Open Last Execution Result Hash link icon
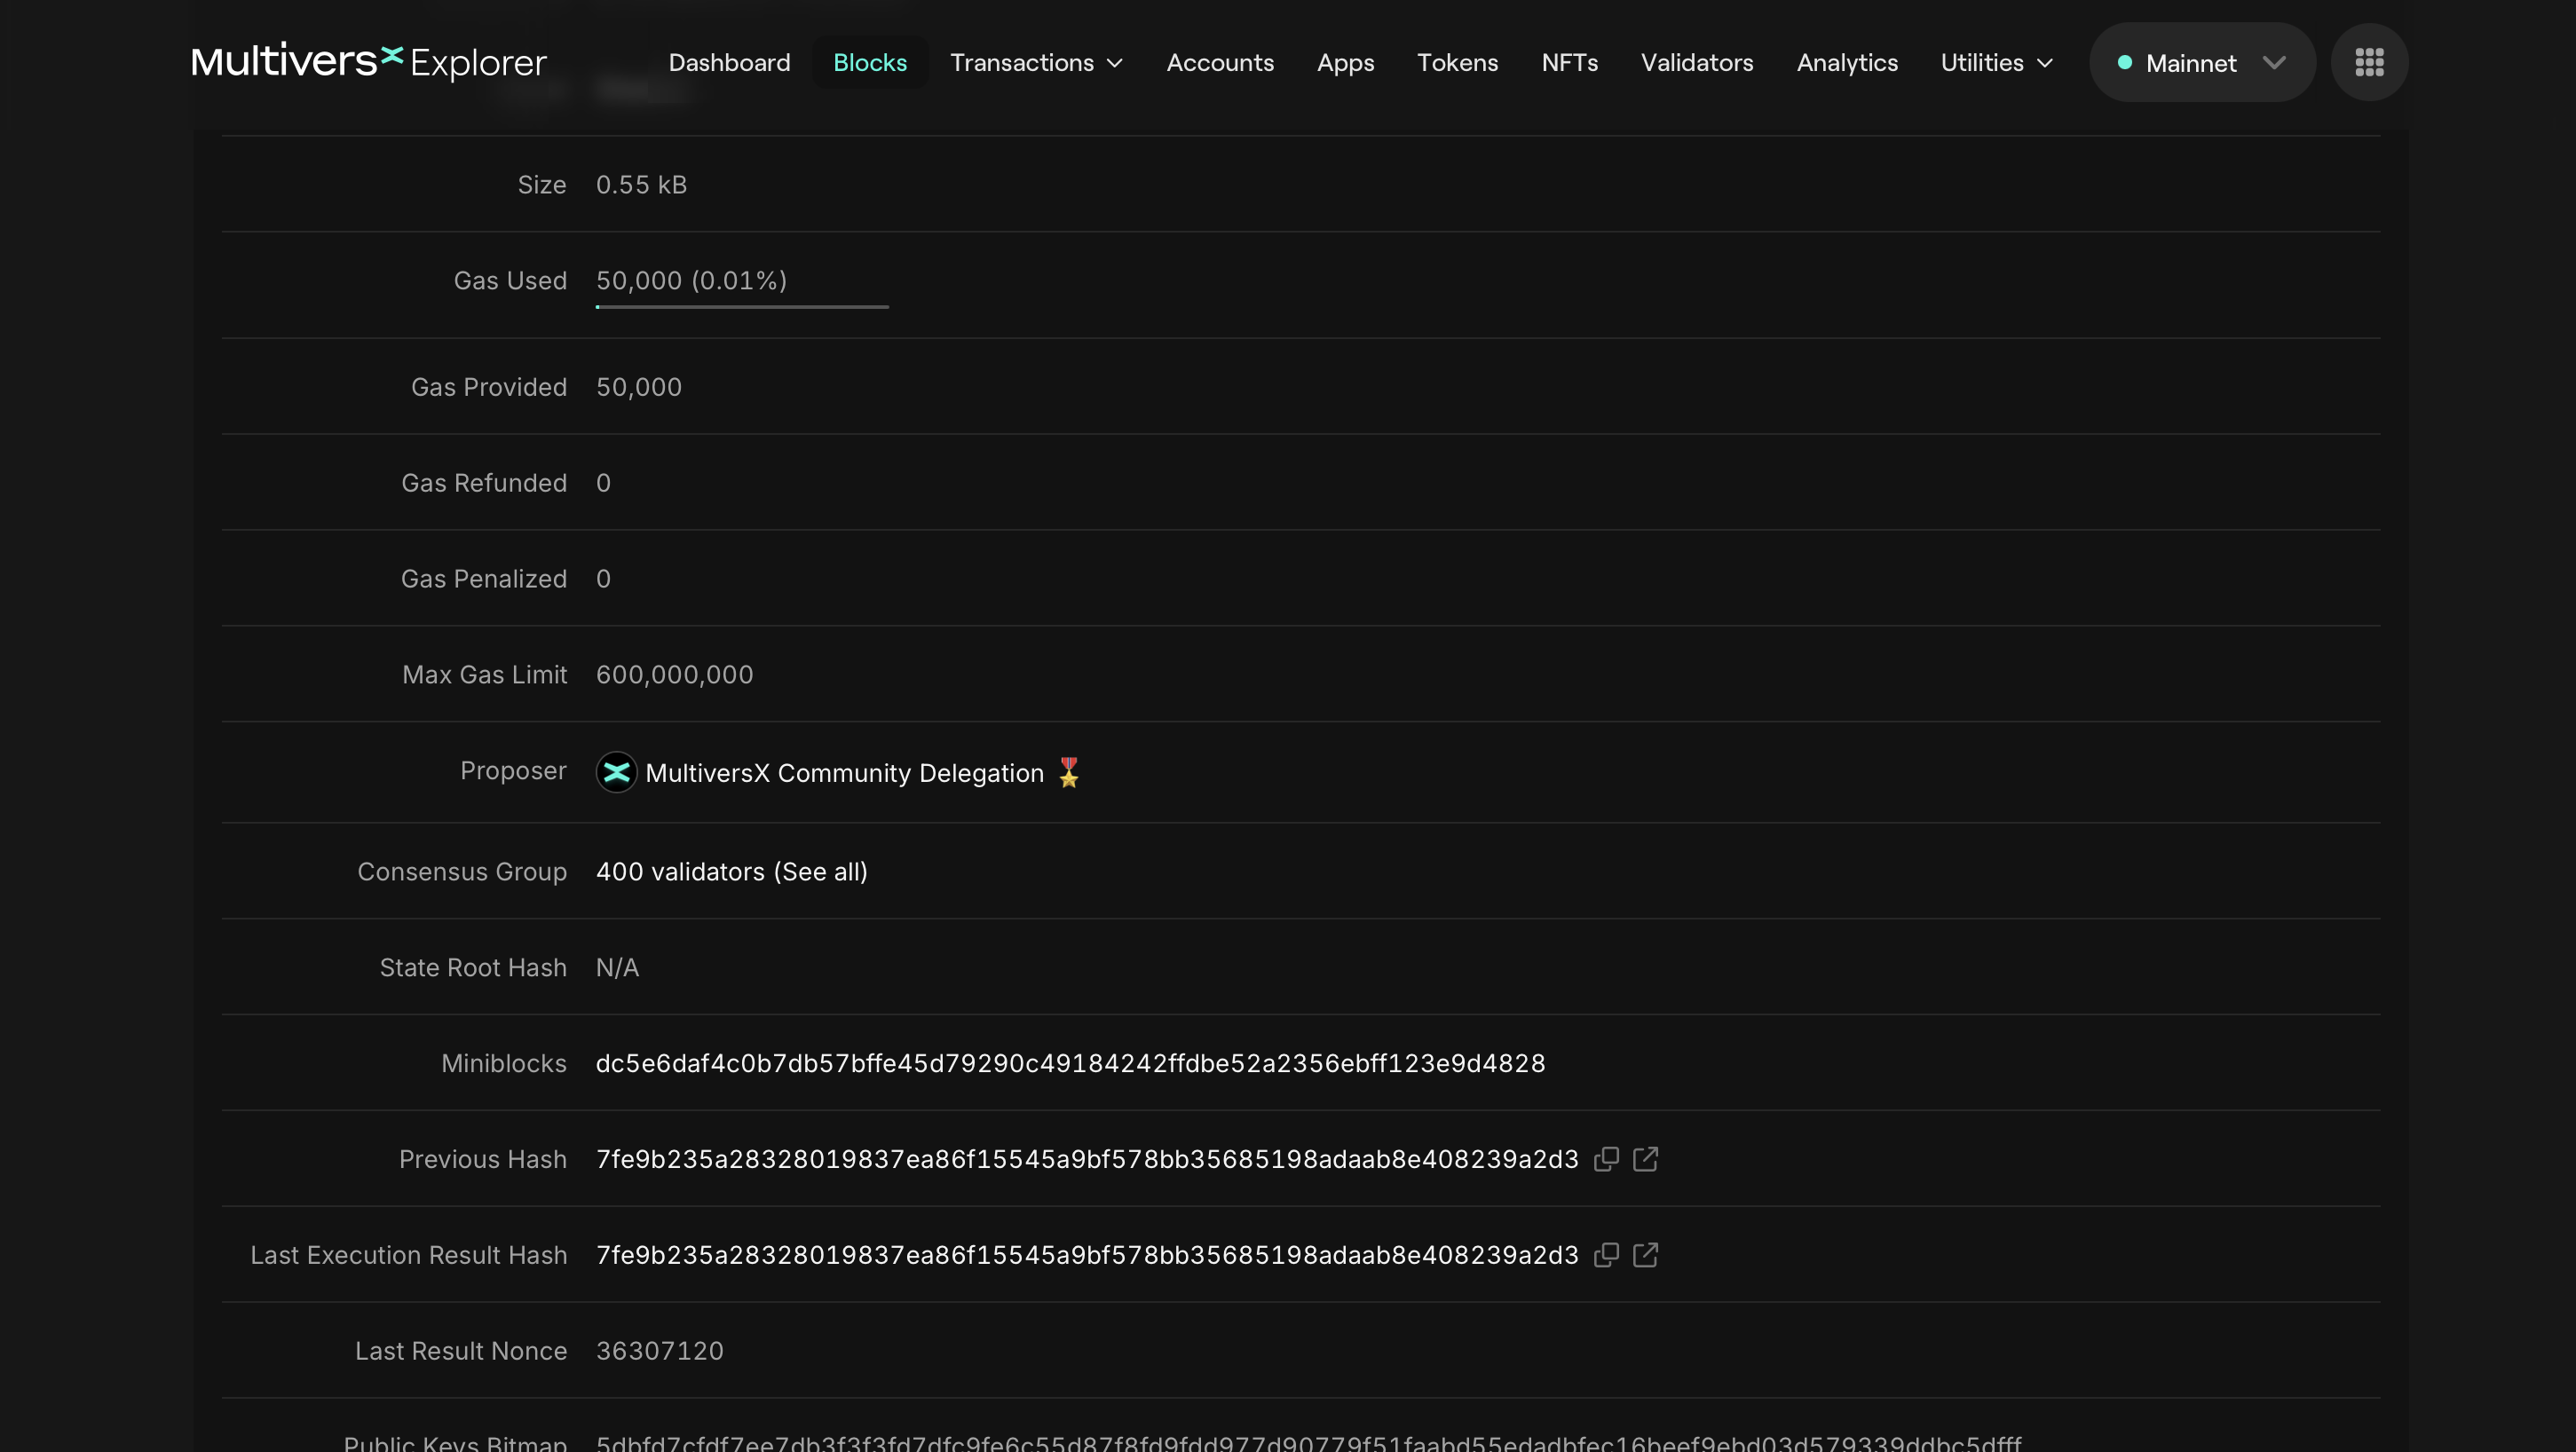The image size is (2576, 1452). point(1645,1255)
